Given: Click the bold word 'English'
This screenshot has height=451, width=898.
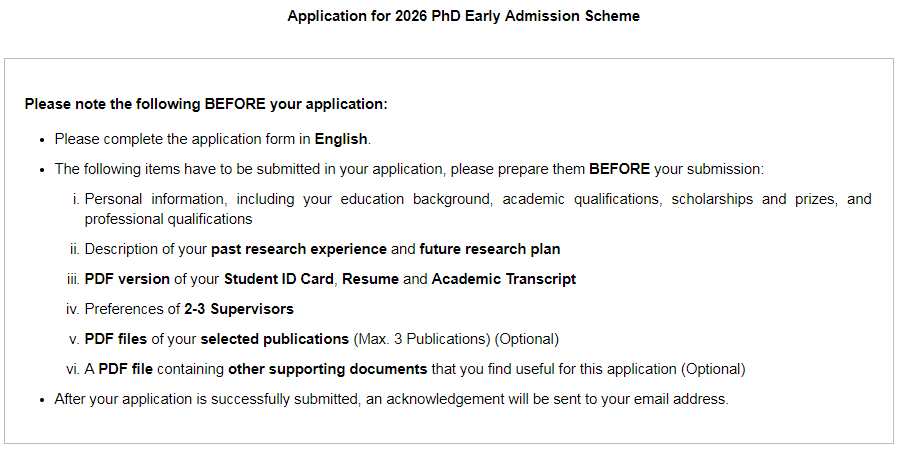Looking at the screenshot, I should pyautogui.click(x=341, y=139).
